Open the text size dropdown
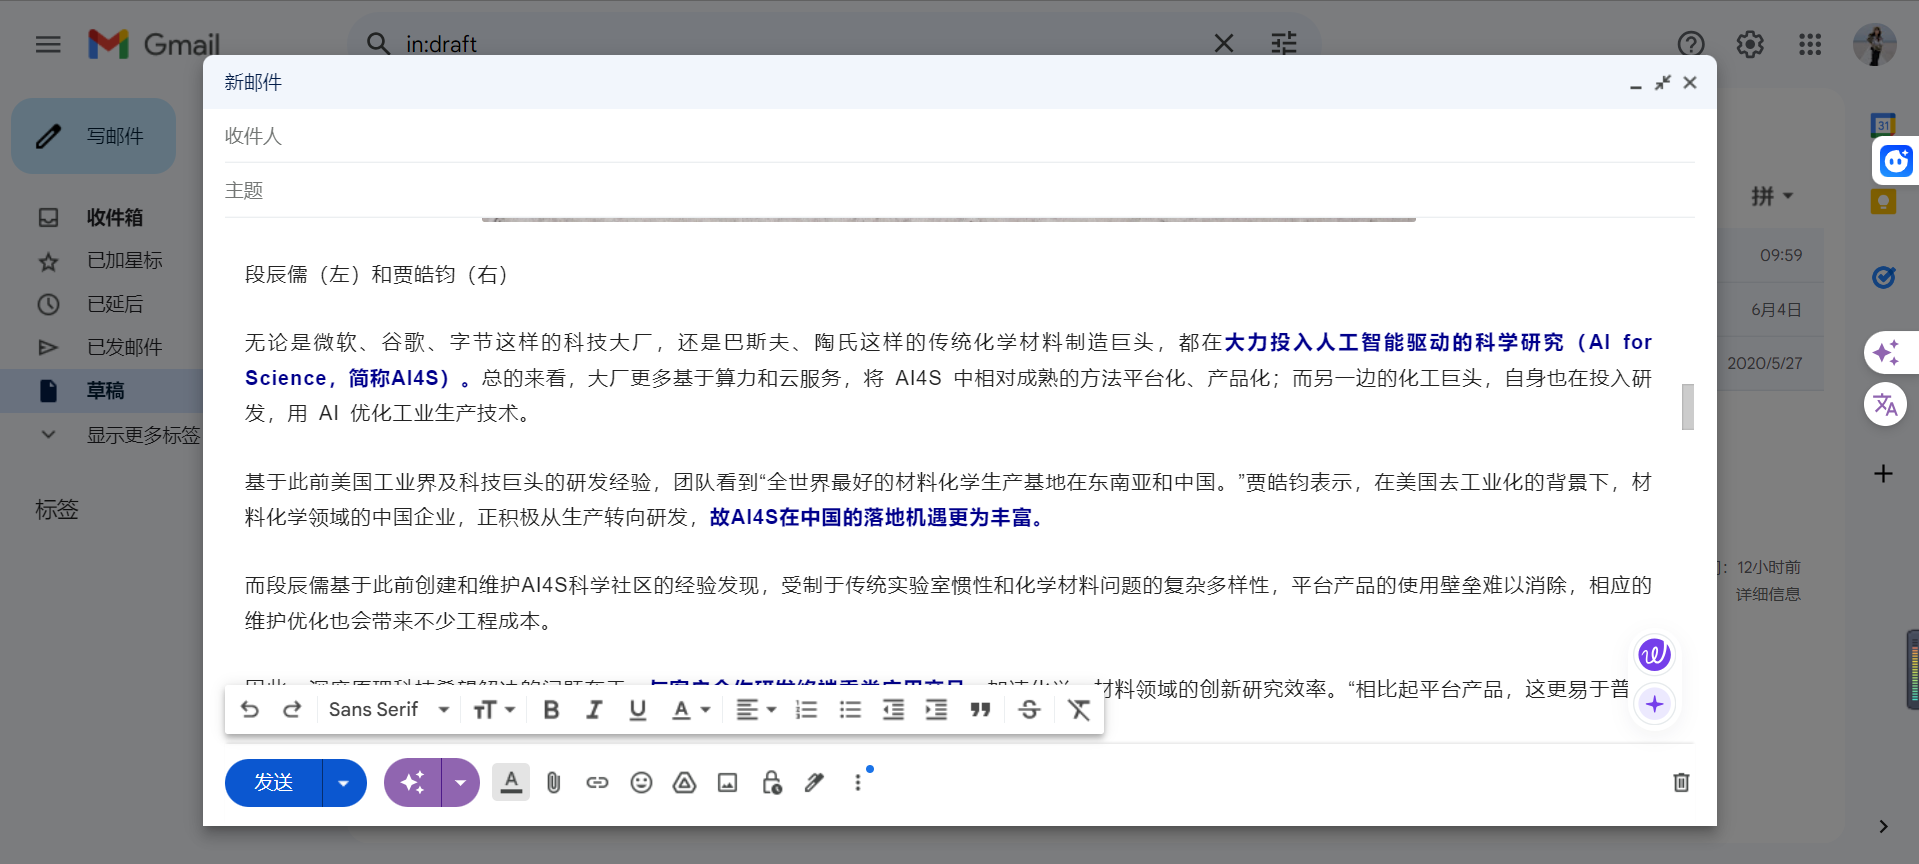The image size is (1919, 864). 494,710
